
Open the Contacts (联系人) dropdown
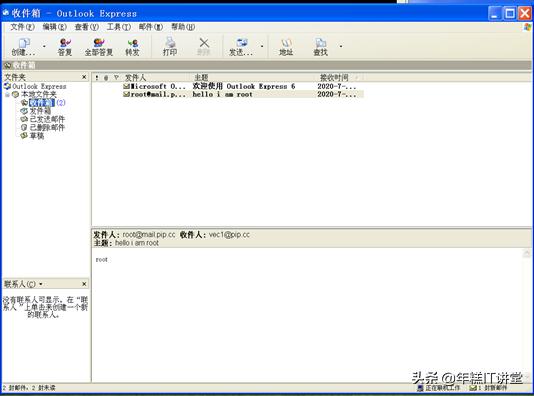[41, 284]
